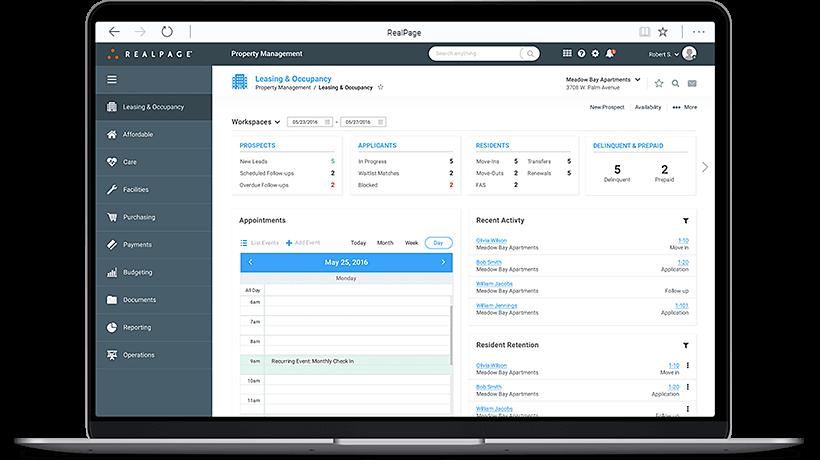
Task: Open the apps grid icon
Action: pyautogui.click(x=567, y=53)
